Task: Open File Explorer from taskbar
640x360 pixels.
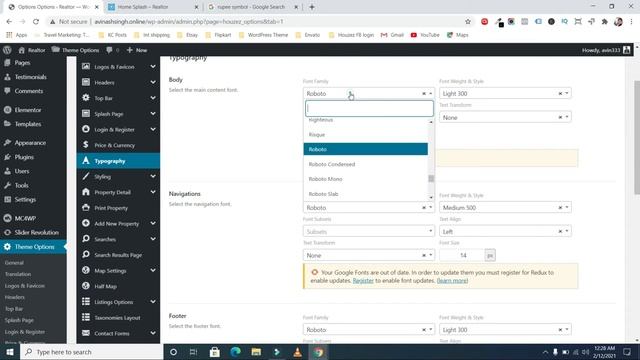Action: (x=256, y=352)
